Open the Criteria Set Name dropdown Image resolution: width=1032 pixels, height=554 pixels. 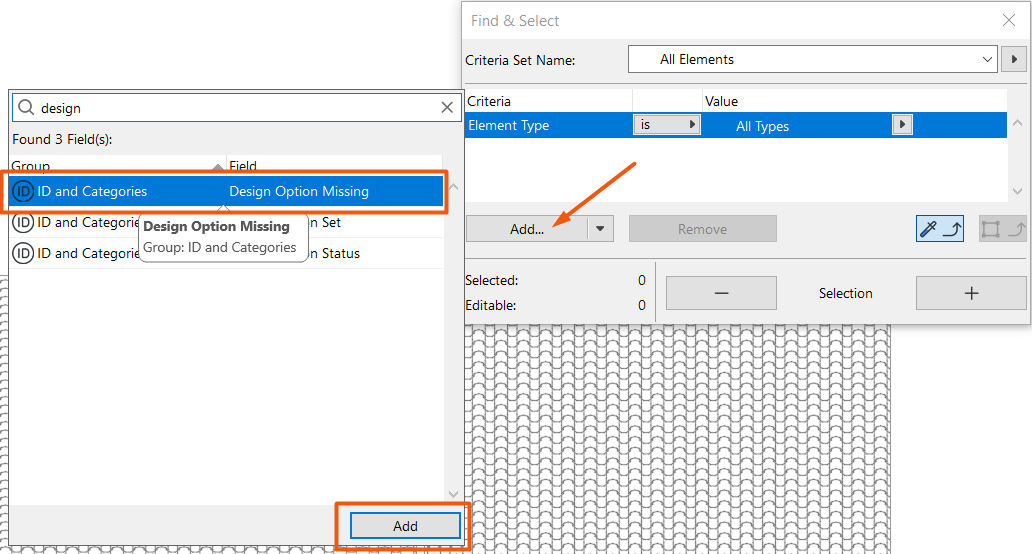(812, 60)
